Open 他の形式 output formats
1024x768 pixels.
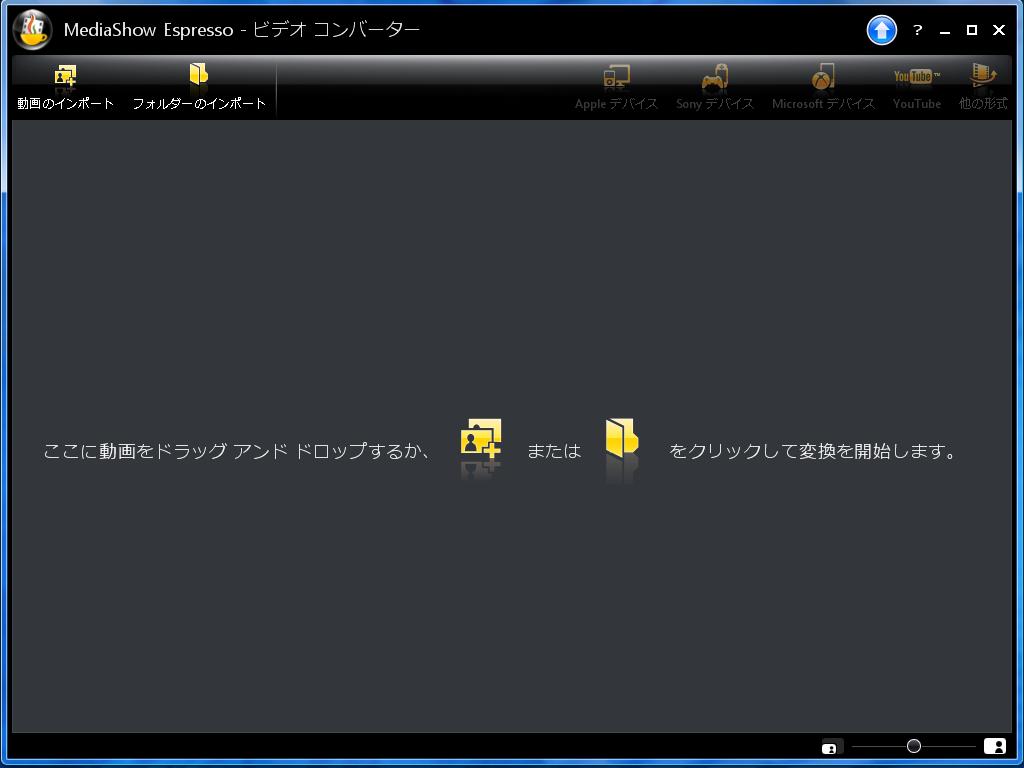(x=983, y=87)
